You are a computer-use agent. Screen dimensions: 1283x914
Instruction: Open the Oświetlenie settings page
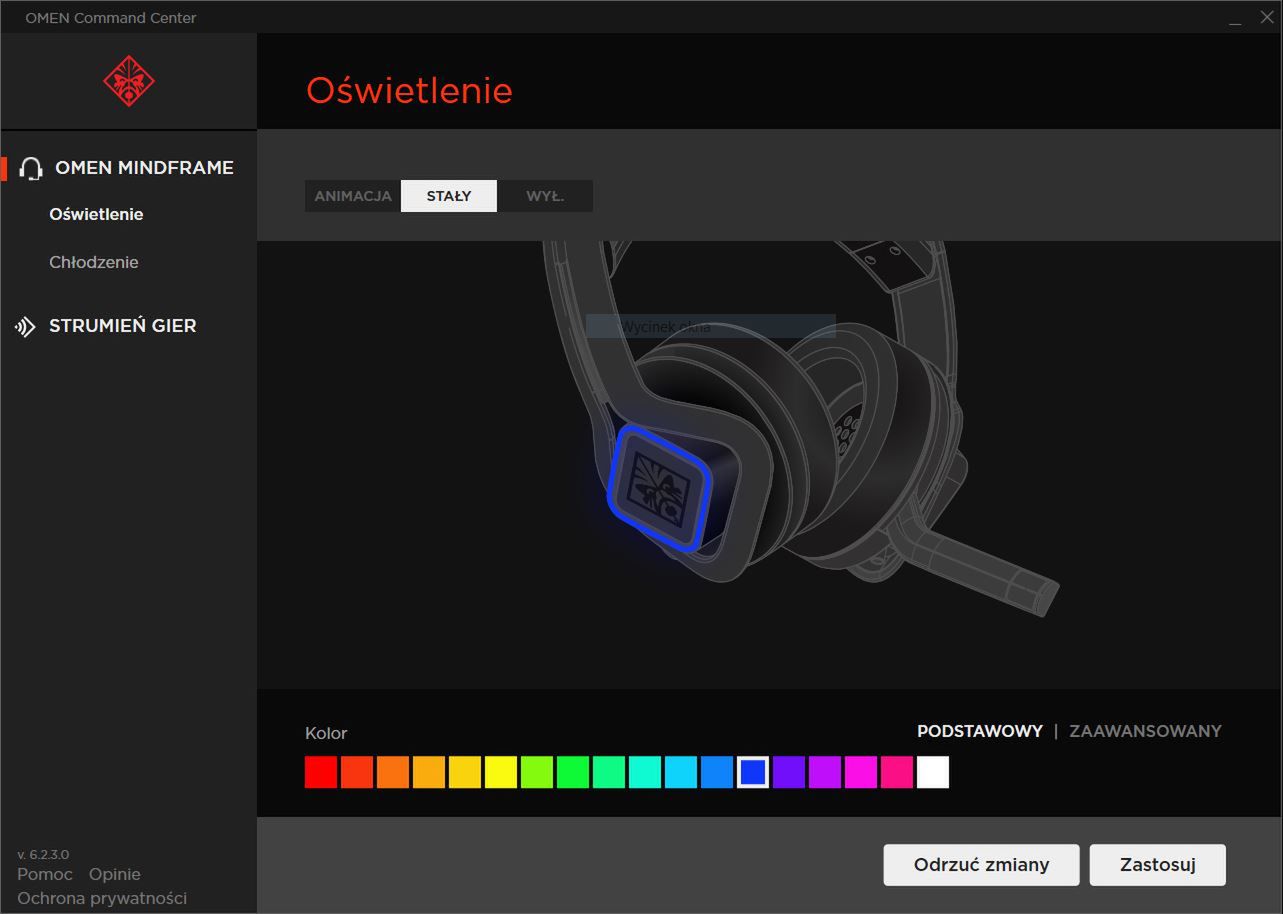[x=96, y=214]
